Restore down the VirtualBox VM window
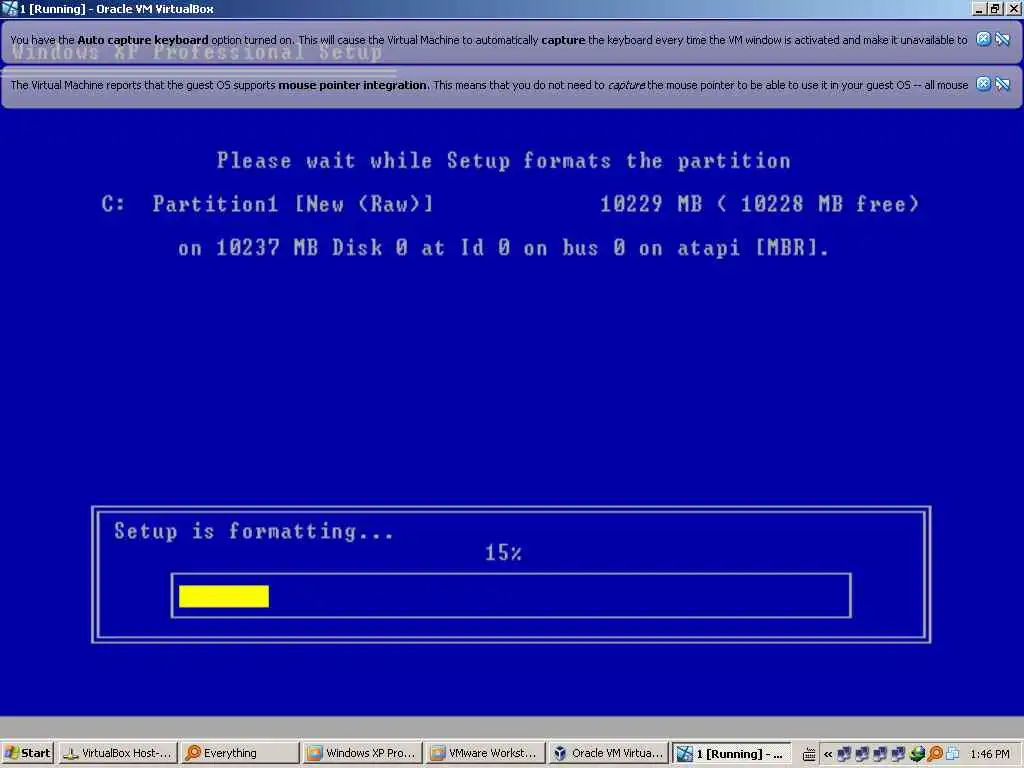1024x768 pixels. (x=994, y=9)
